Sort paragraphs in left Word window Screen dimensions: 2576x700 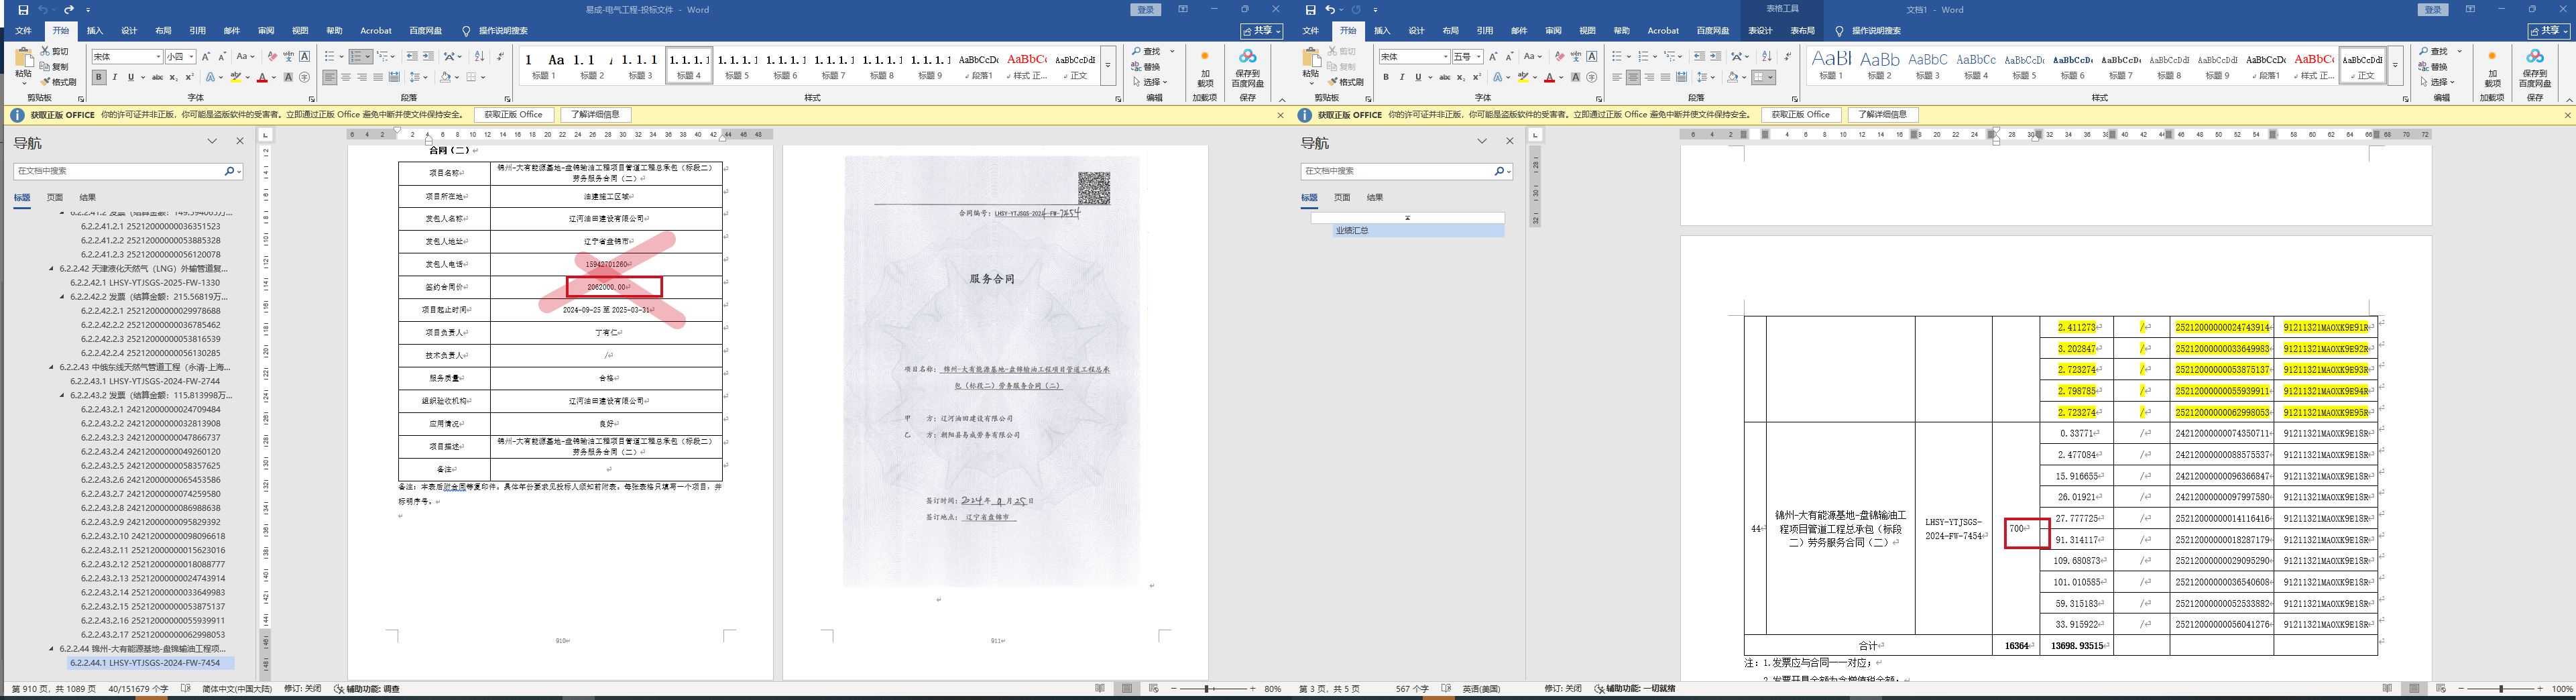[479, 57]
